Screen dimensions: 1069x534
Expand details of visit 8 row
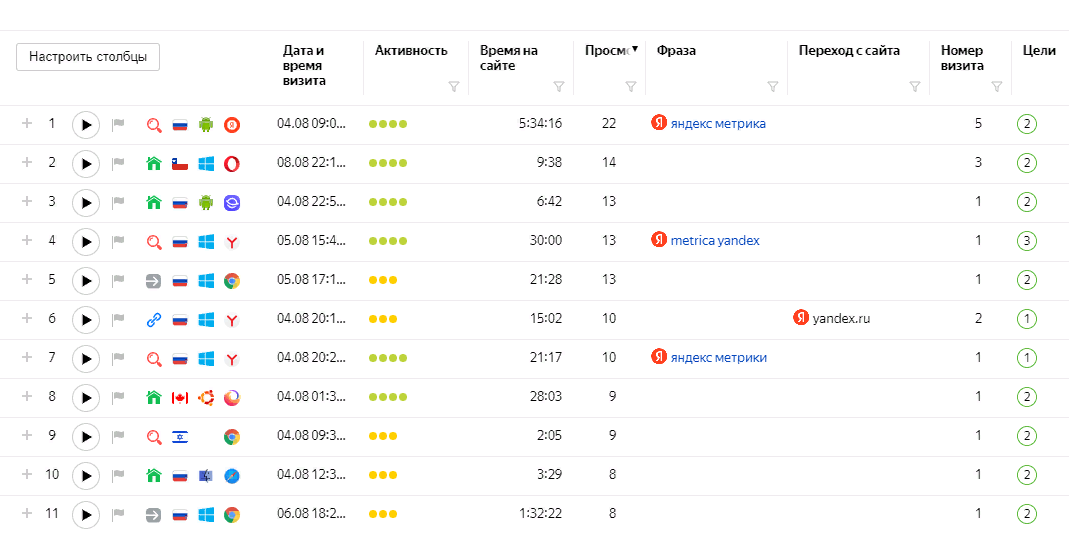(x=27, y=397)
